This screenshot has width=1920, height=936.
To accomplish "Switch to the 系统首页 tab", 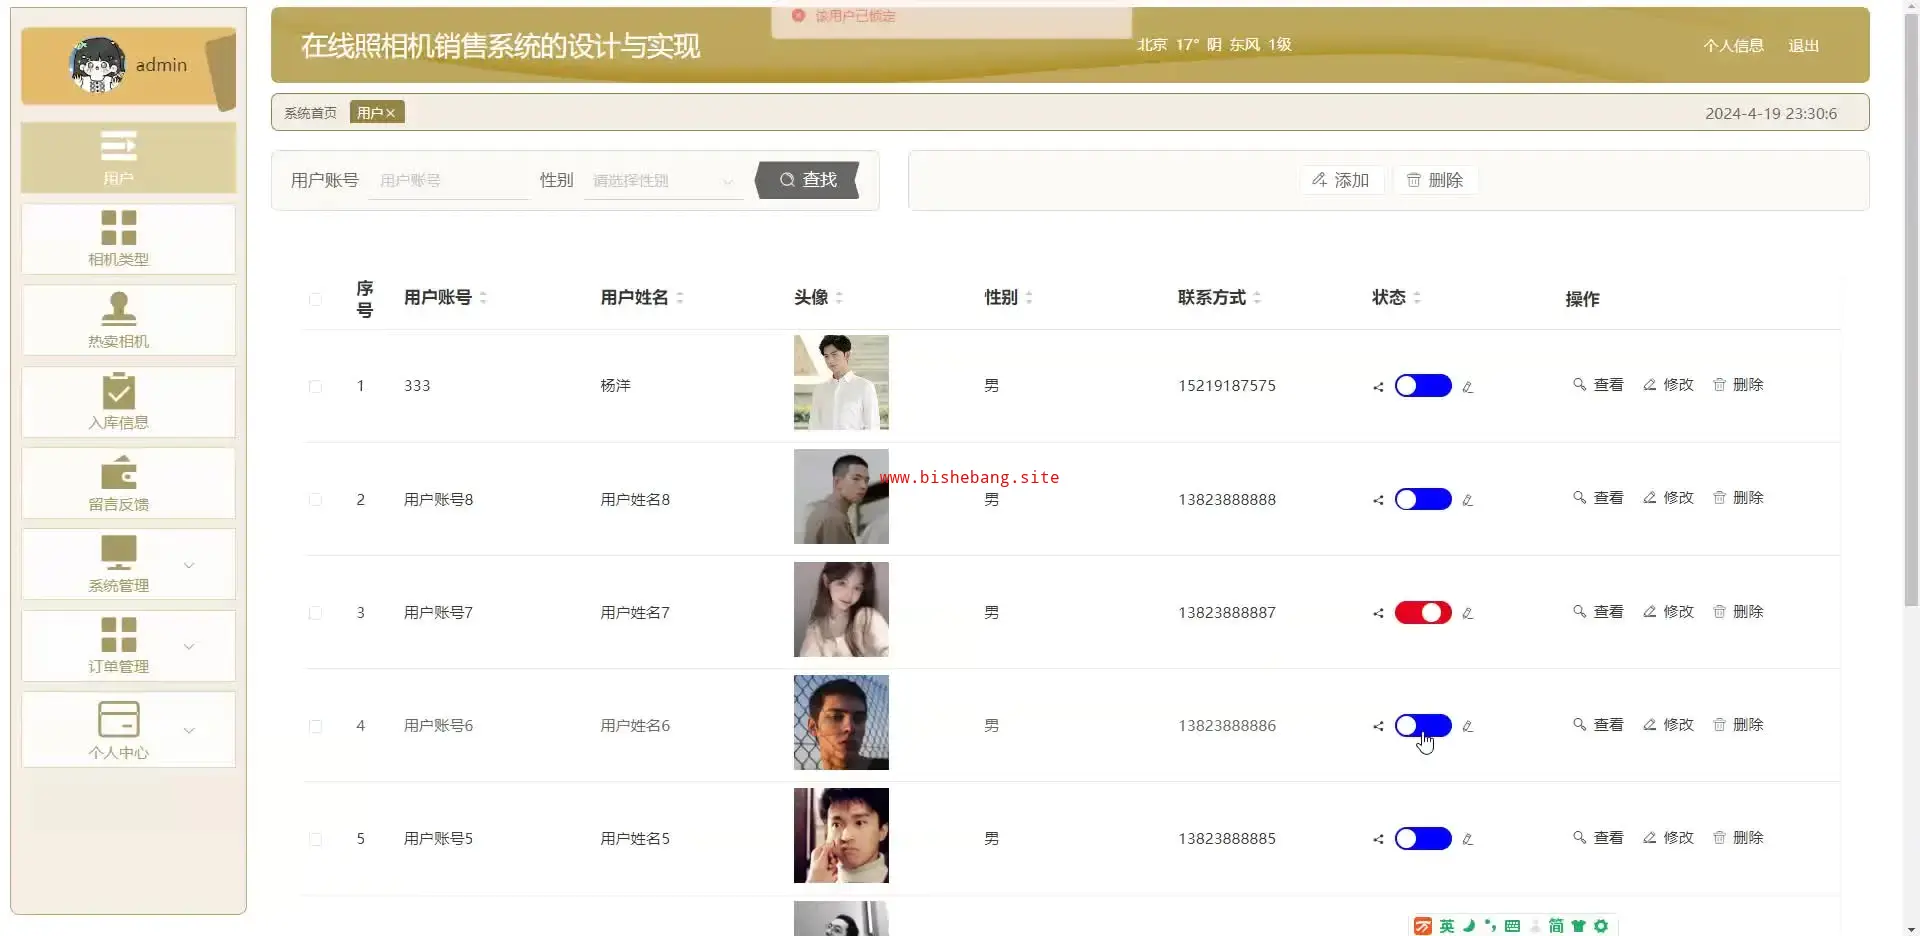I will (x=310, y=113).
